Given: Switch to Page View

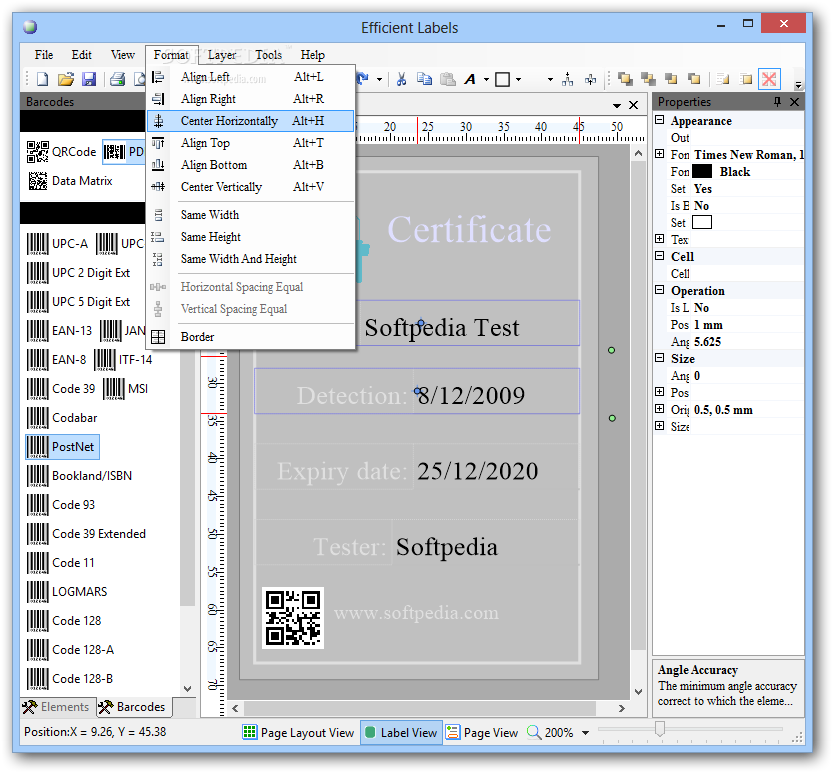Looking at the screenshot, I should (x=482, y=733).
